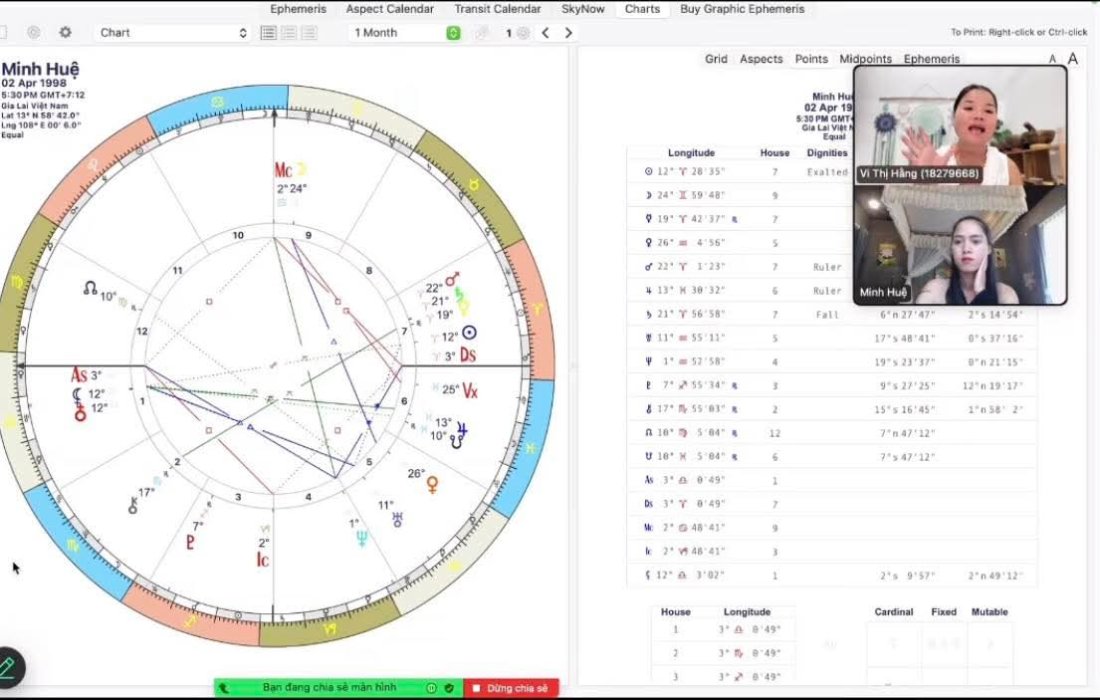Screen dimensions: 1100x700
Task: Click the step count stepper beside 1
Action: [522, 33]
